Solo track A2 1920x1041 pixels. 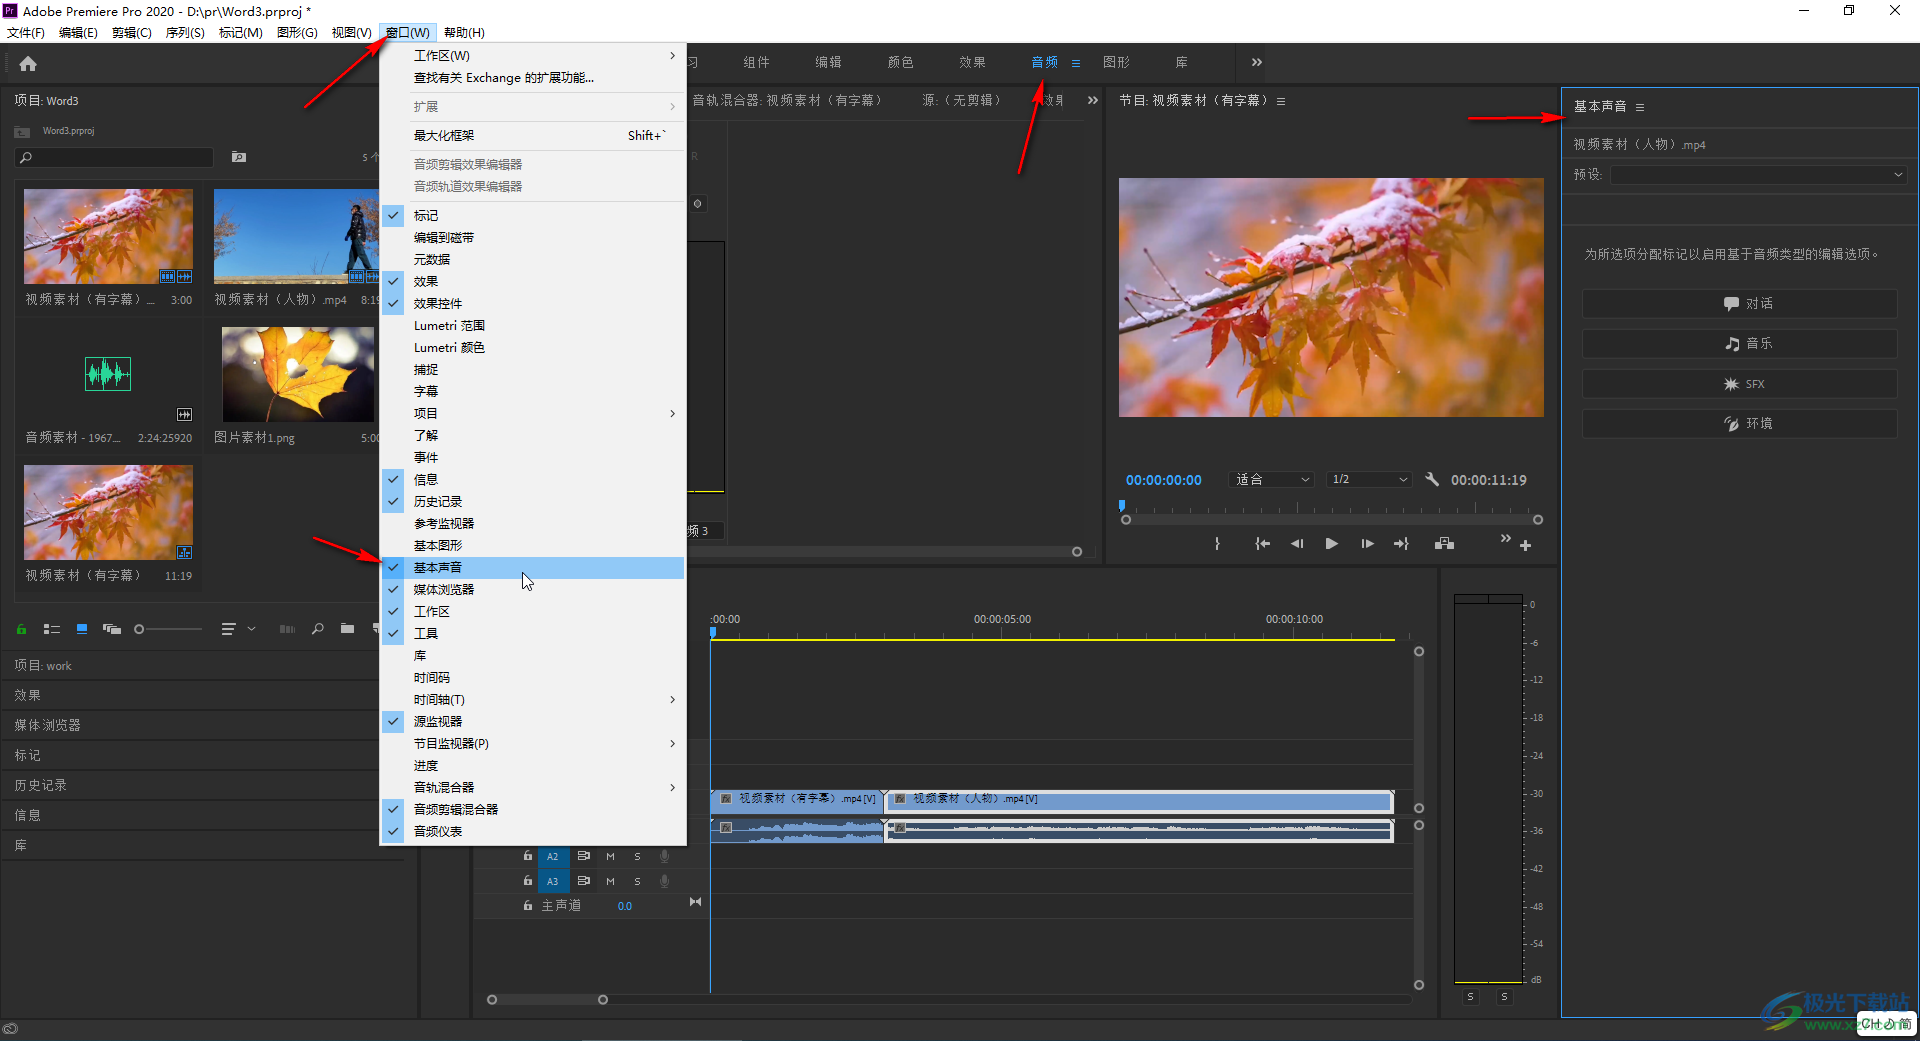(x=637, y=857)
